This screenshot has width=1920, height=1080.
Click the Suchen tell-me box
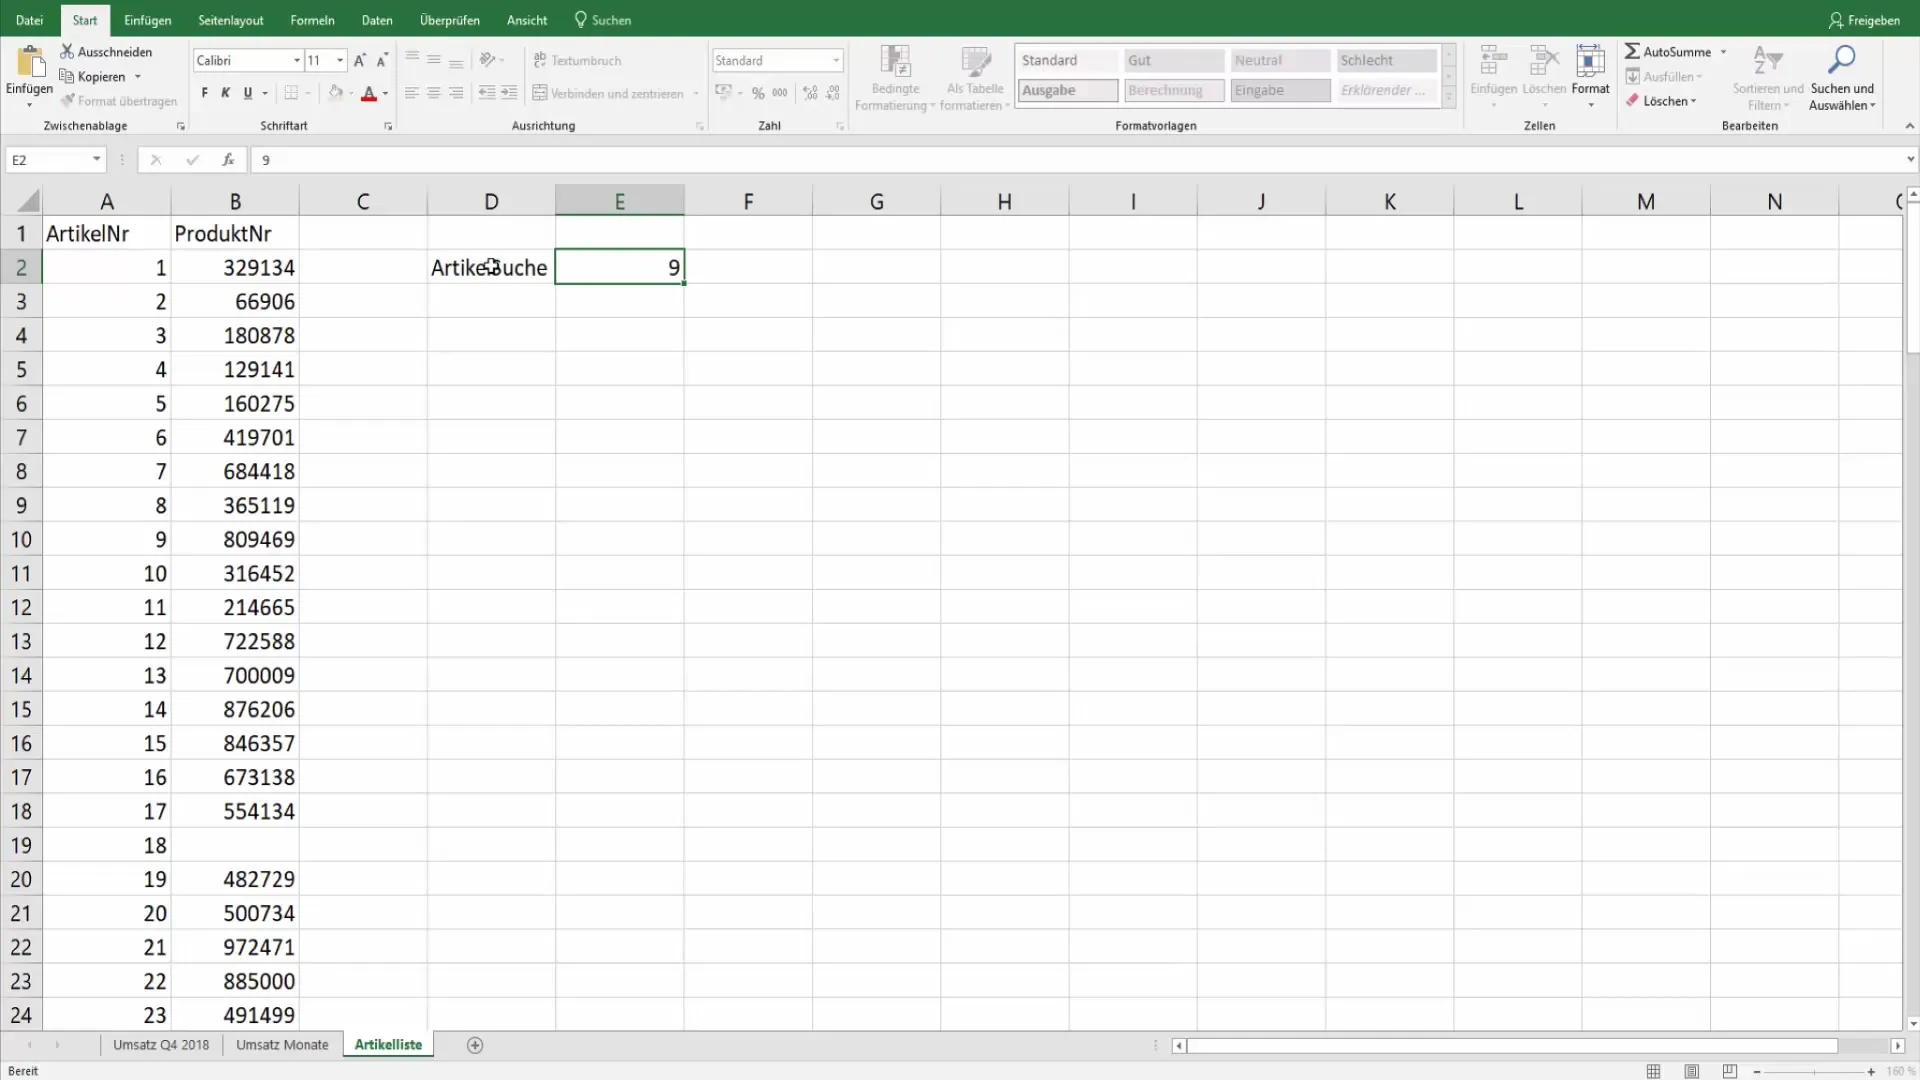pyautogui.click(x=603, y=20)
